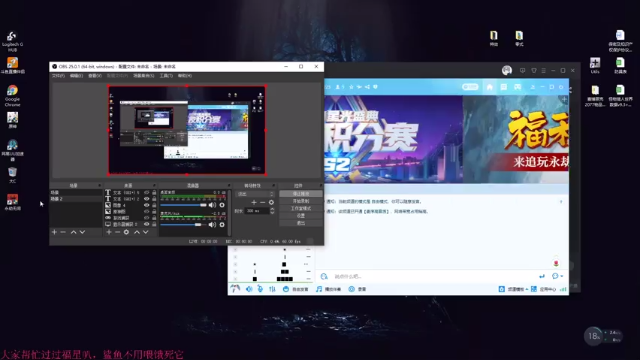Open the 编辑(E) menu in OBS
Image resolution: width=640 pixels, height=360 pixels.
(76, 76)
